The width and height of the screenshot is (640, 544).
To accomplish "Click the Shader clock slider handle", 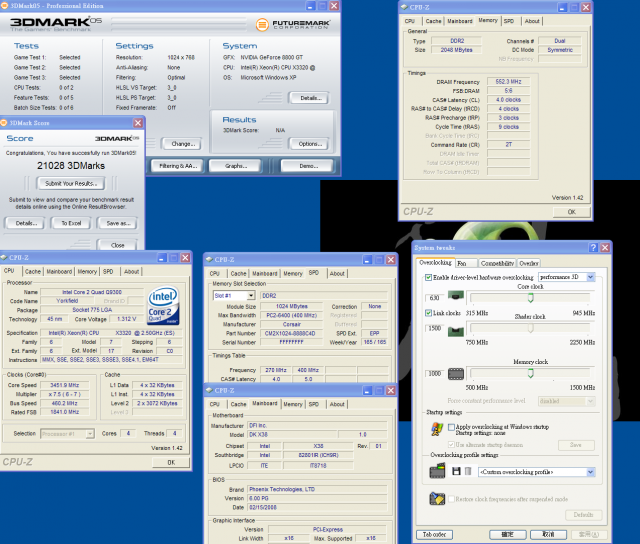I will [x=530, y=328].
